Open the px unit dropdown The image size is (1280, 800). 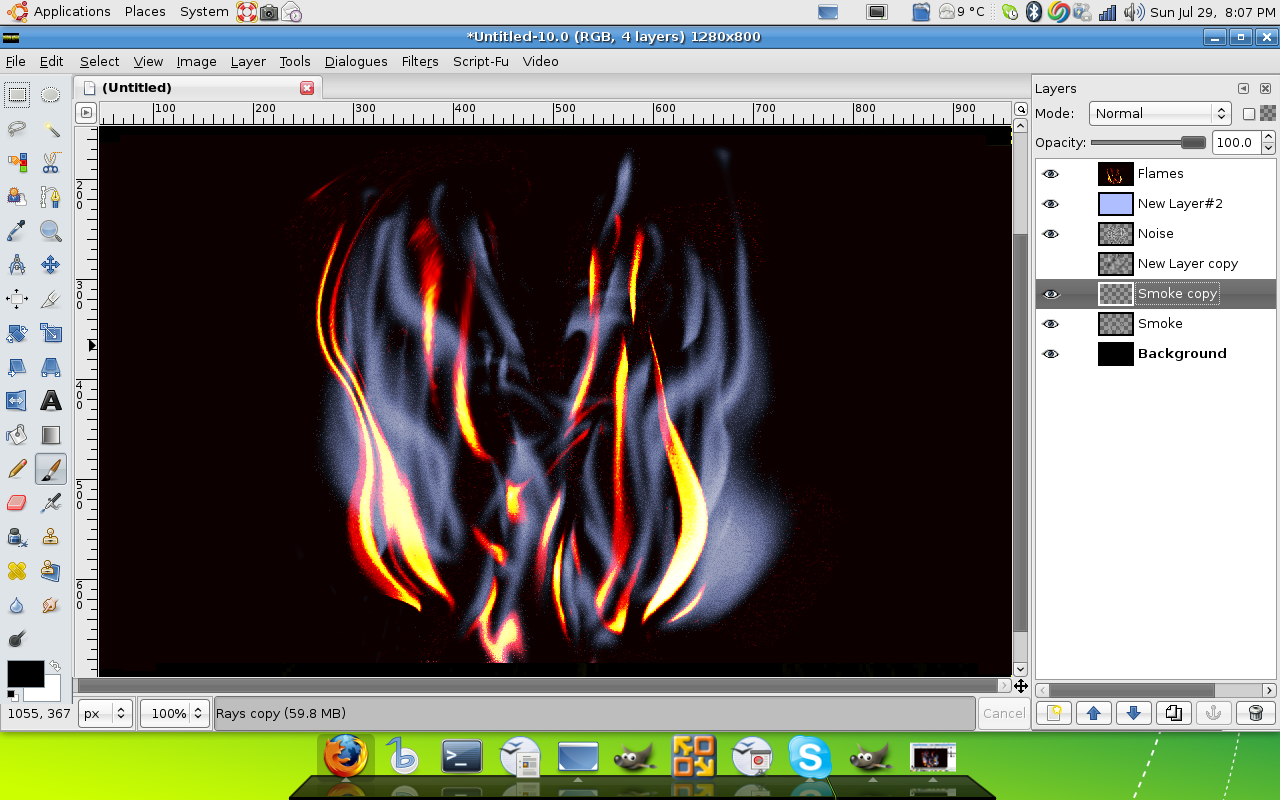click(105, 713)
